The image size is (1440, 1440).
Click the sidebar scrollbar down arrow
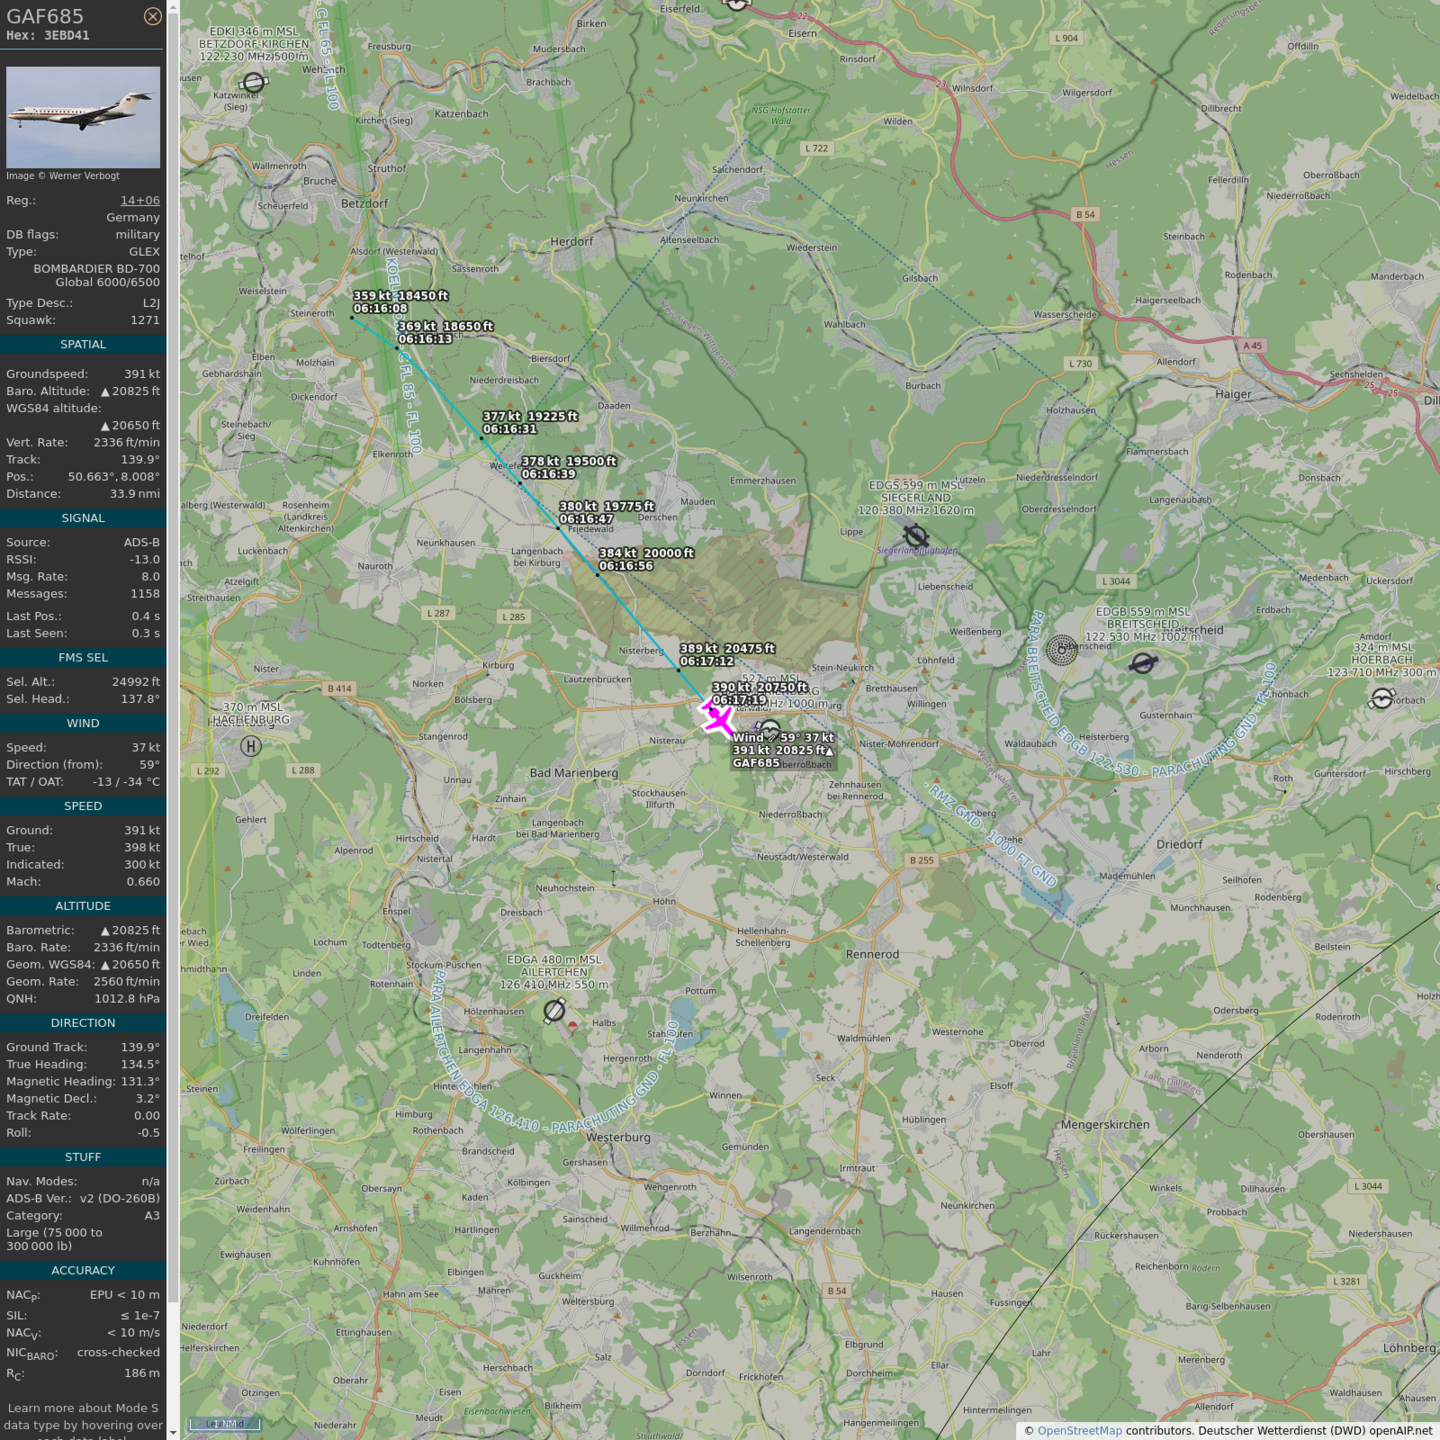173,1432
